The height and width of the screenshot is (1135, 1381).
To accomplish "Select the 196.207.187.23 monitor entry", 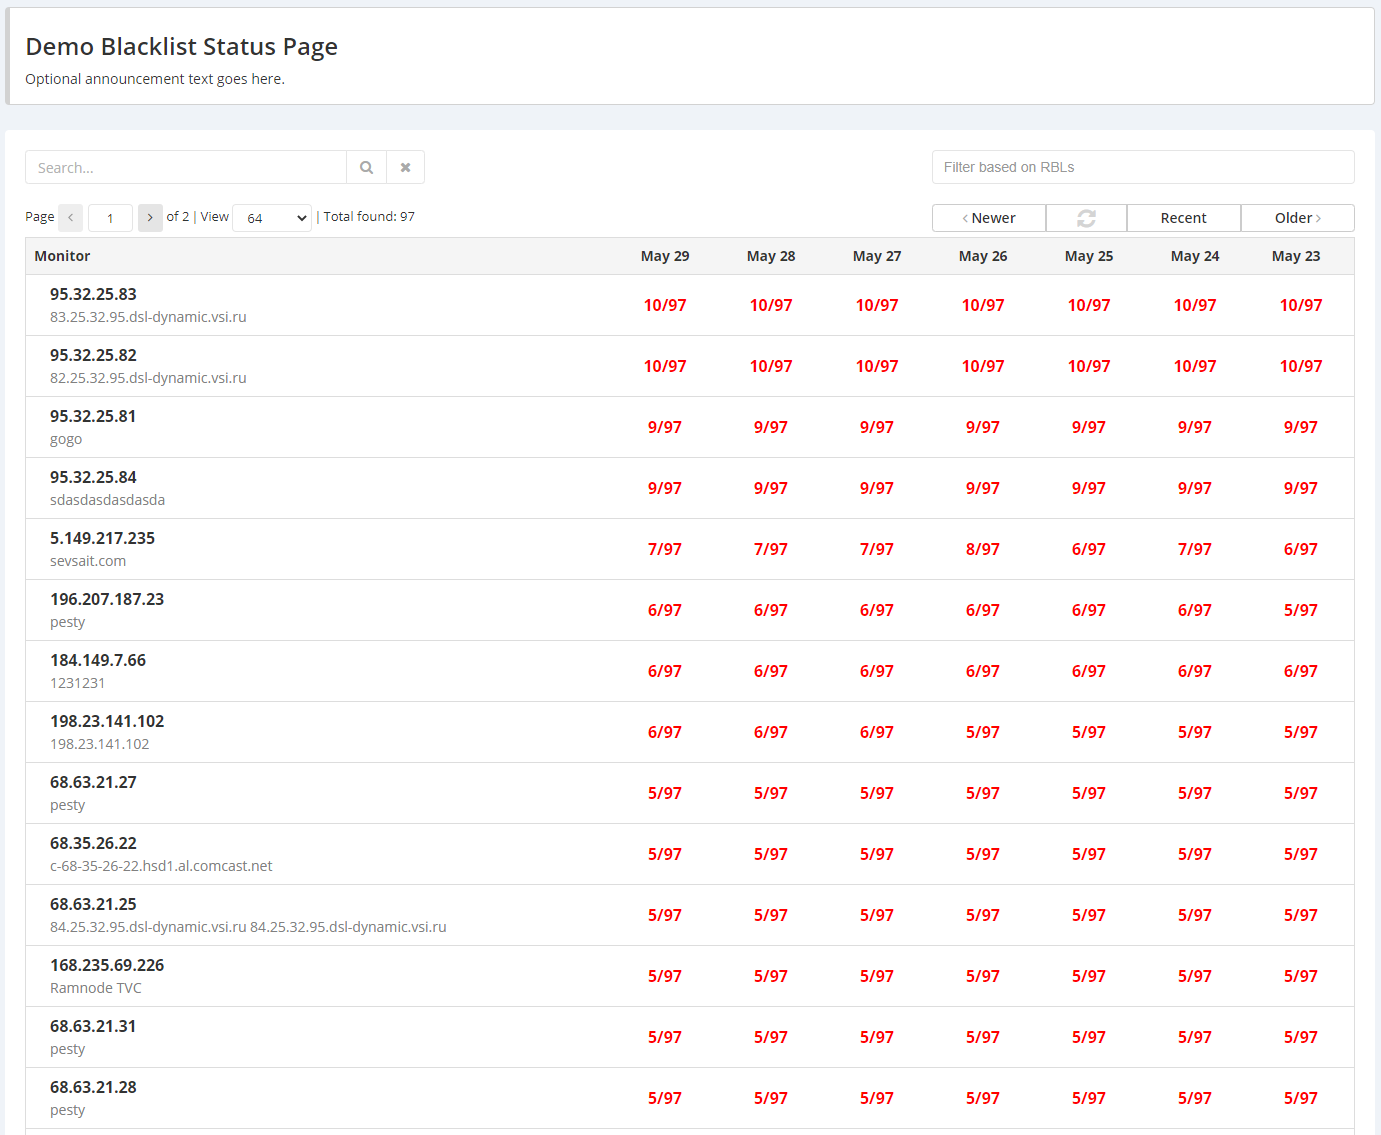I will (107, 599).
